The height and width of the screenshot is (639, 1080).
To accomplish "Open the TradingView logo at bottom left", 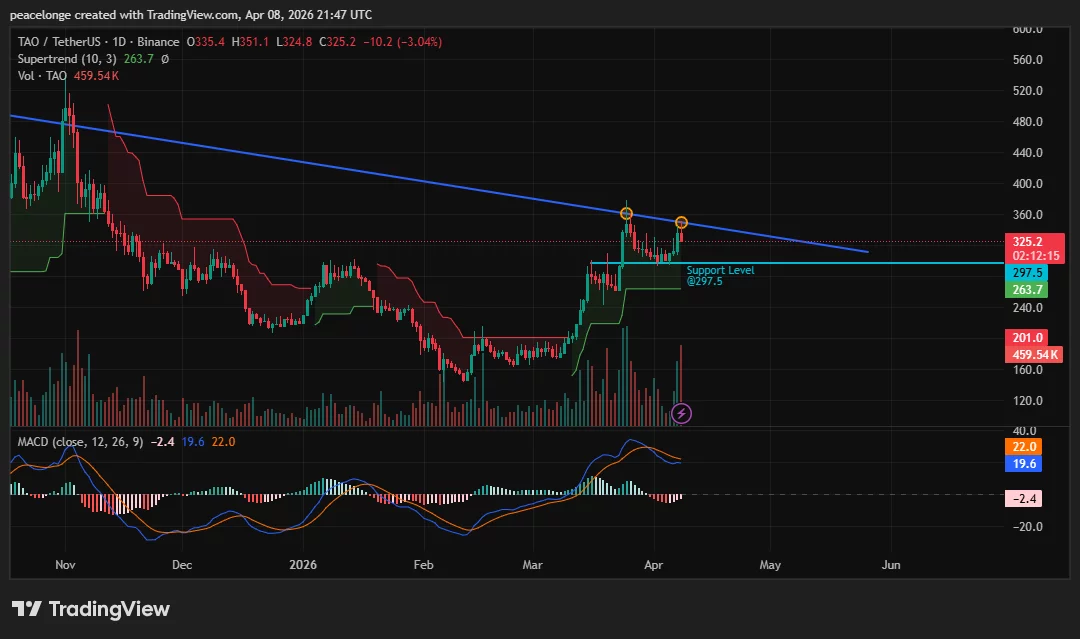I will (90, 608).
